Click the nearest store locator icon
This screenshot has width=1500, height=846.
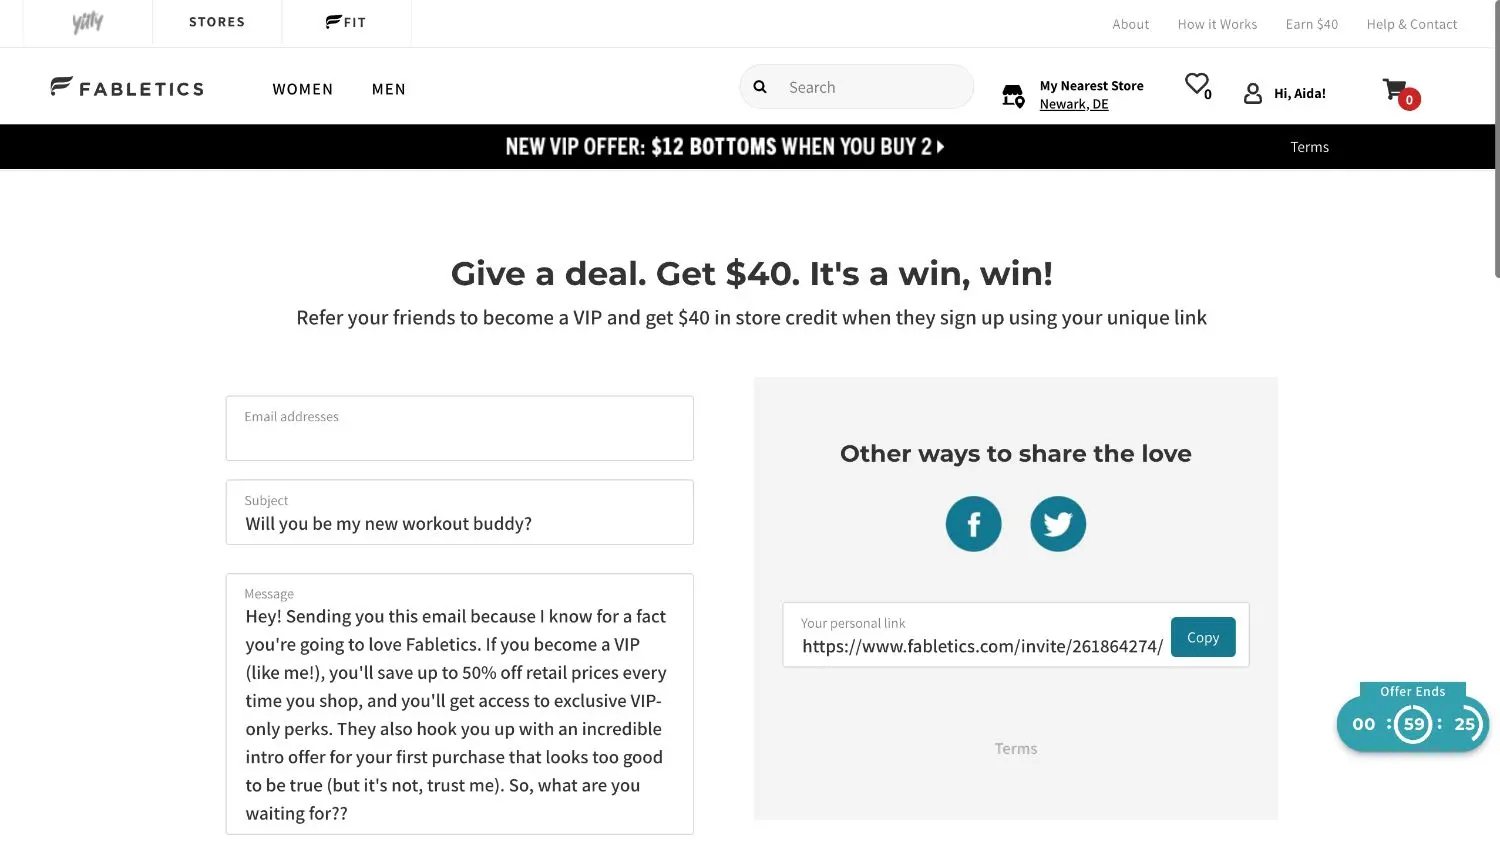click(x=1013, y=95)
